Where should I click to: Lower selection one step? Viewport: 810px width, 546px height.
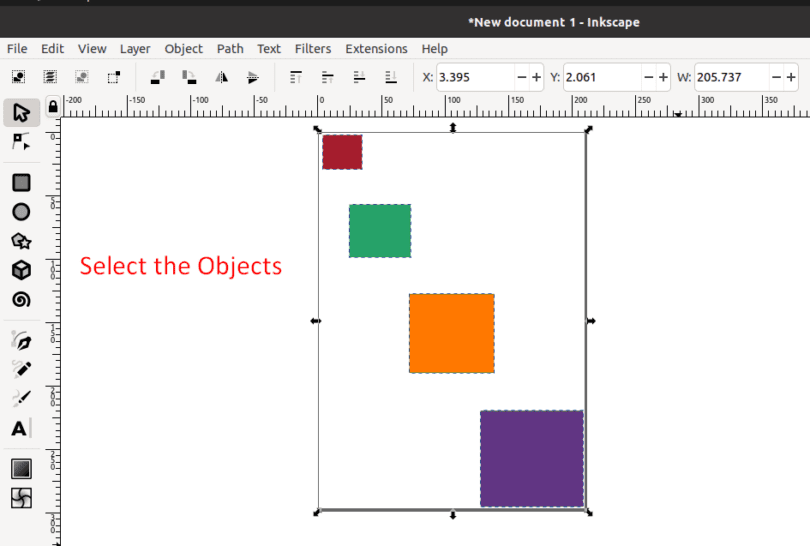tap(360, 77)
